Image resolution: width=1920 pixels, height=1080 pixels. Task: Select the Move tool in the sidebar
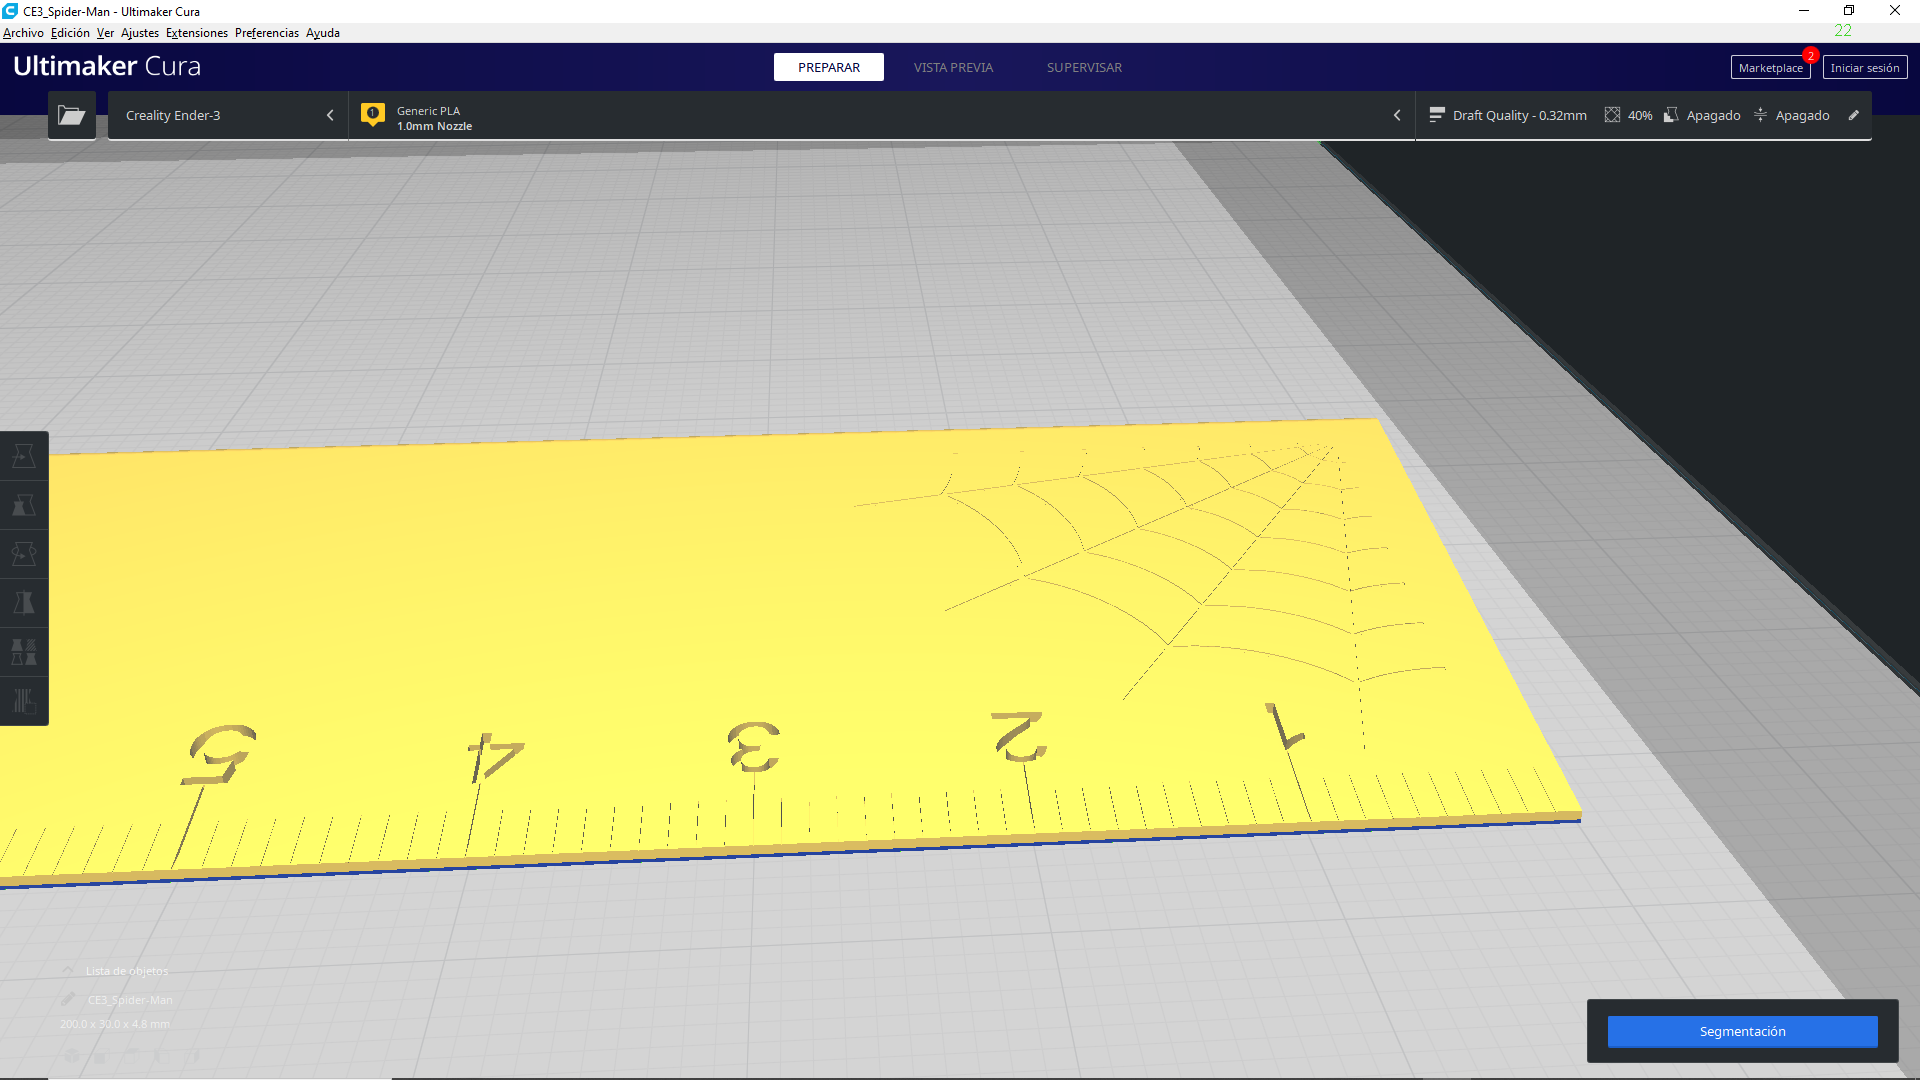[24, 455]
